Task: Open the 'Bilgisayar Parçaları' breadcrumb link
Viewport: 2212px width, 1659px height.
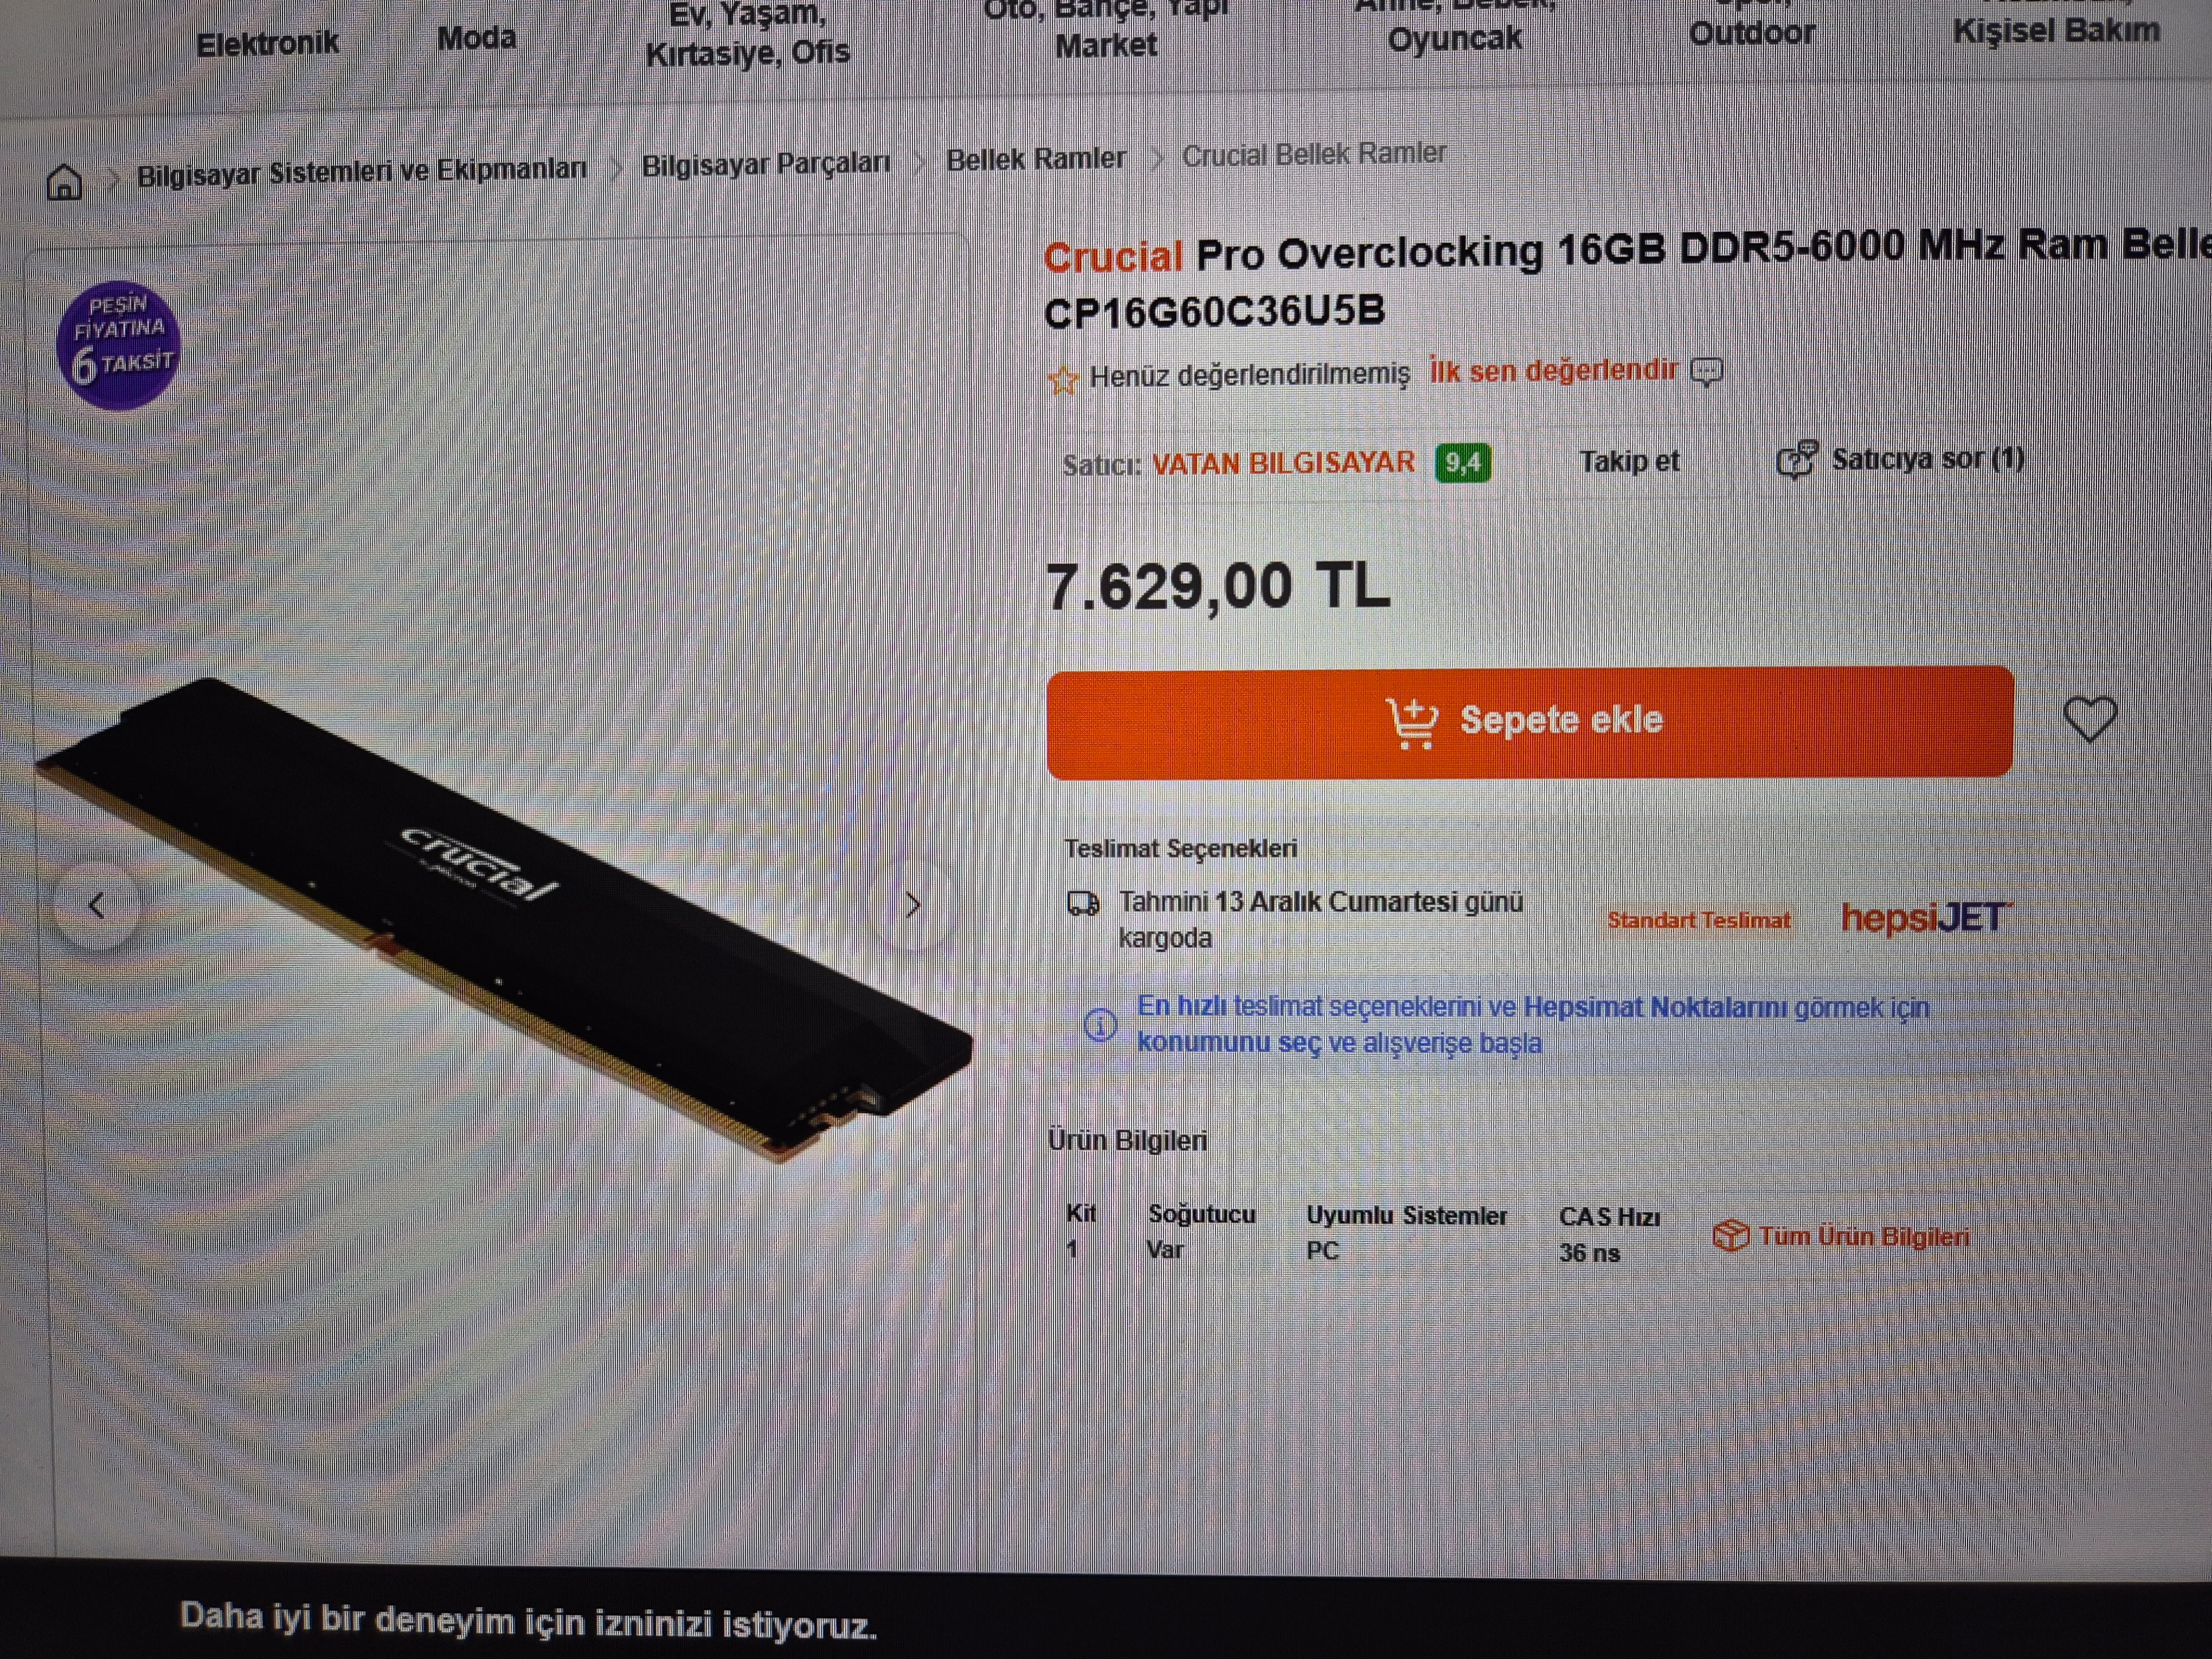Action: 765,165
